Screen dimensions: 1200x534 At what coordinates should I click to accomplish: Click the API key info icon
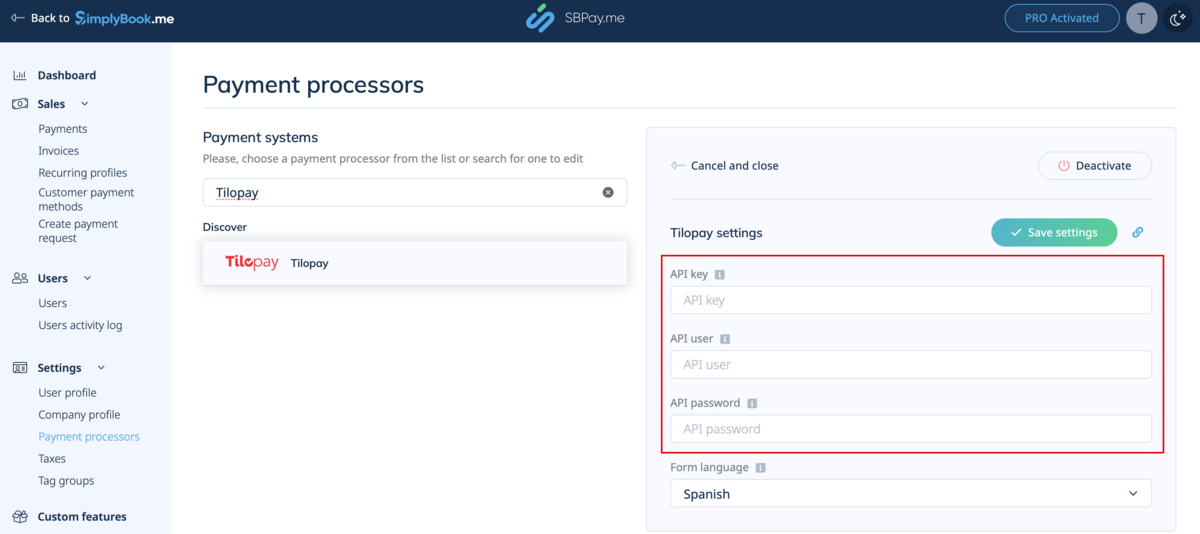[720, 275]
